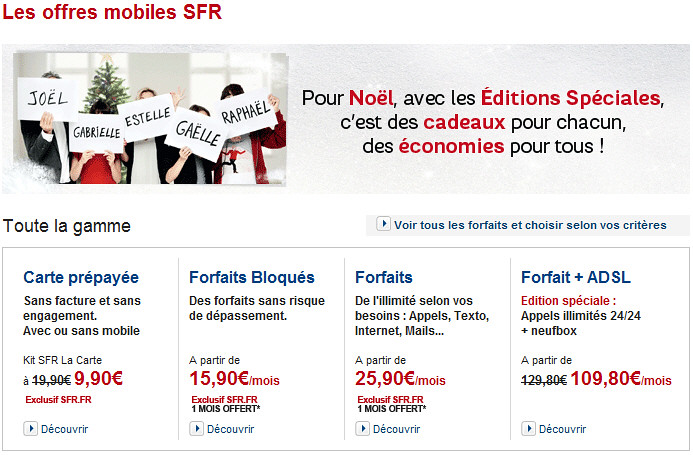Select the Forfaits Bloqués heading

[251, 277]
